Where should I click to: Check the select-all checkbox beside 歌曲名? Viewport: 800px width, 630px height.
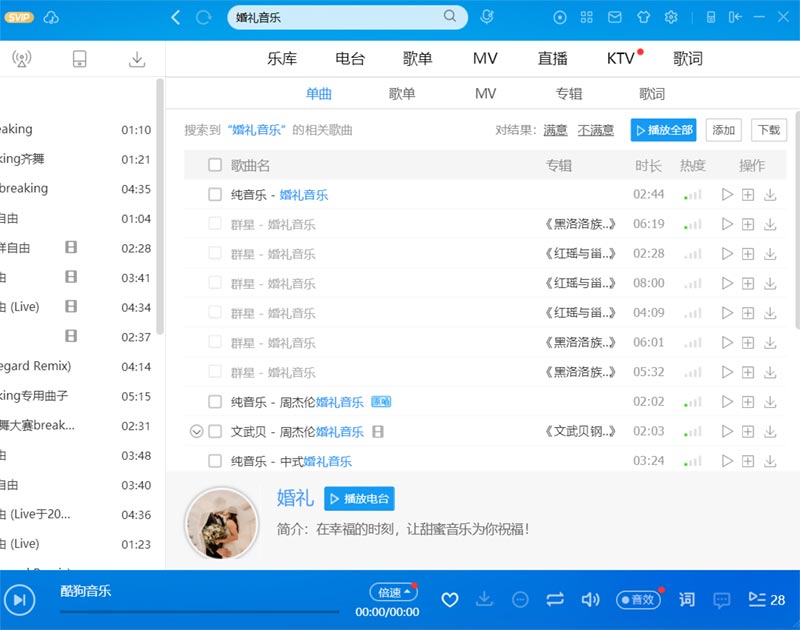click(215, 165)
